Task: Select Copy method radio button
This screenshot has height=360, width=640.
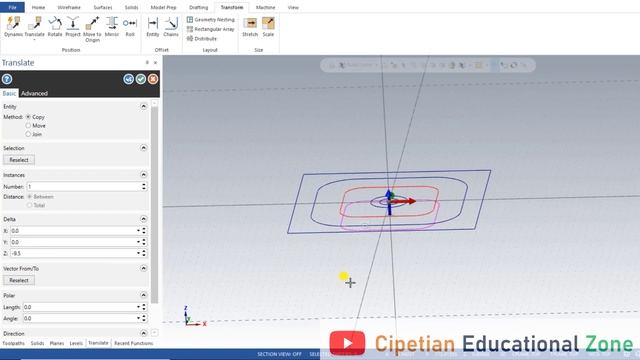Action: click(x=28, y=117)
